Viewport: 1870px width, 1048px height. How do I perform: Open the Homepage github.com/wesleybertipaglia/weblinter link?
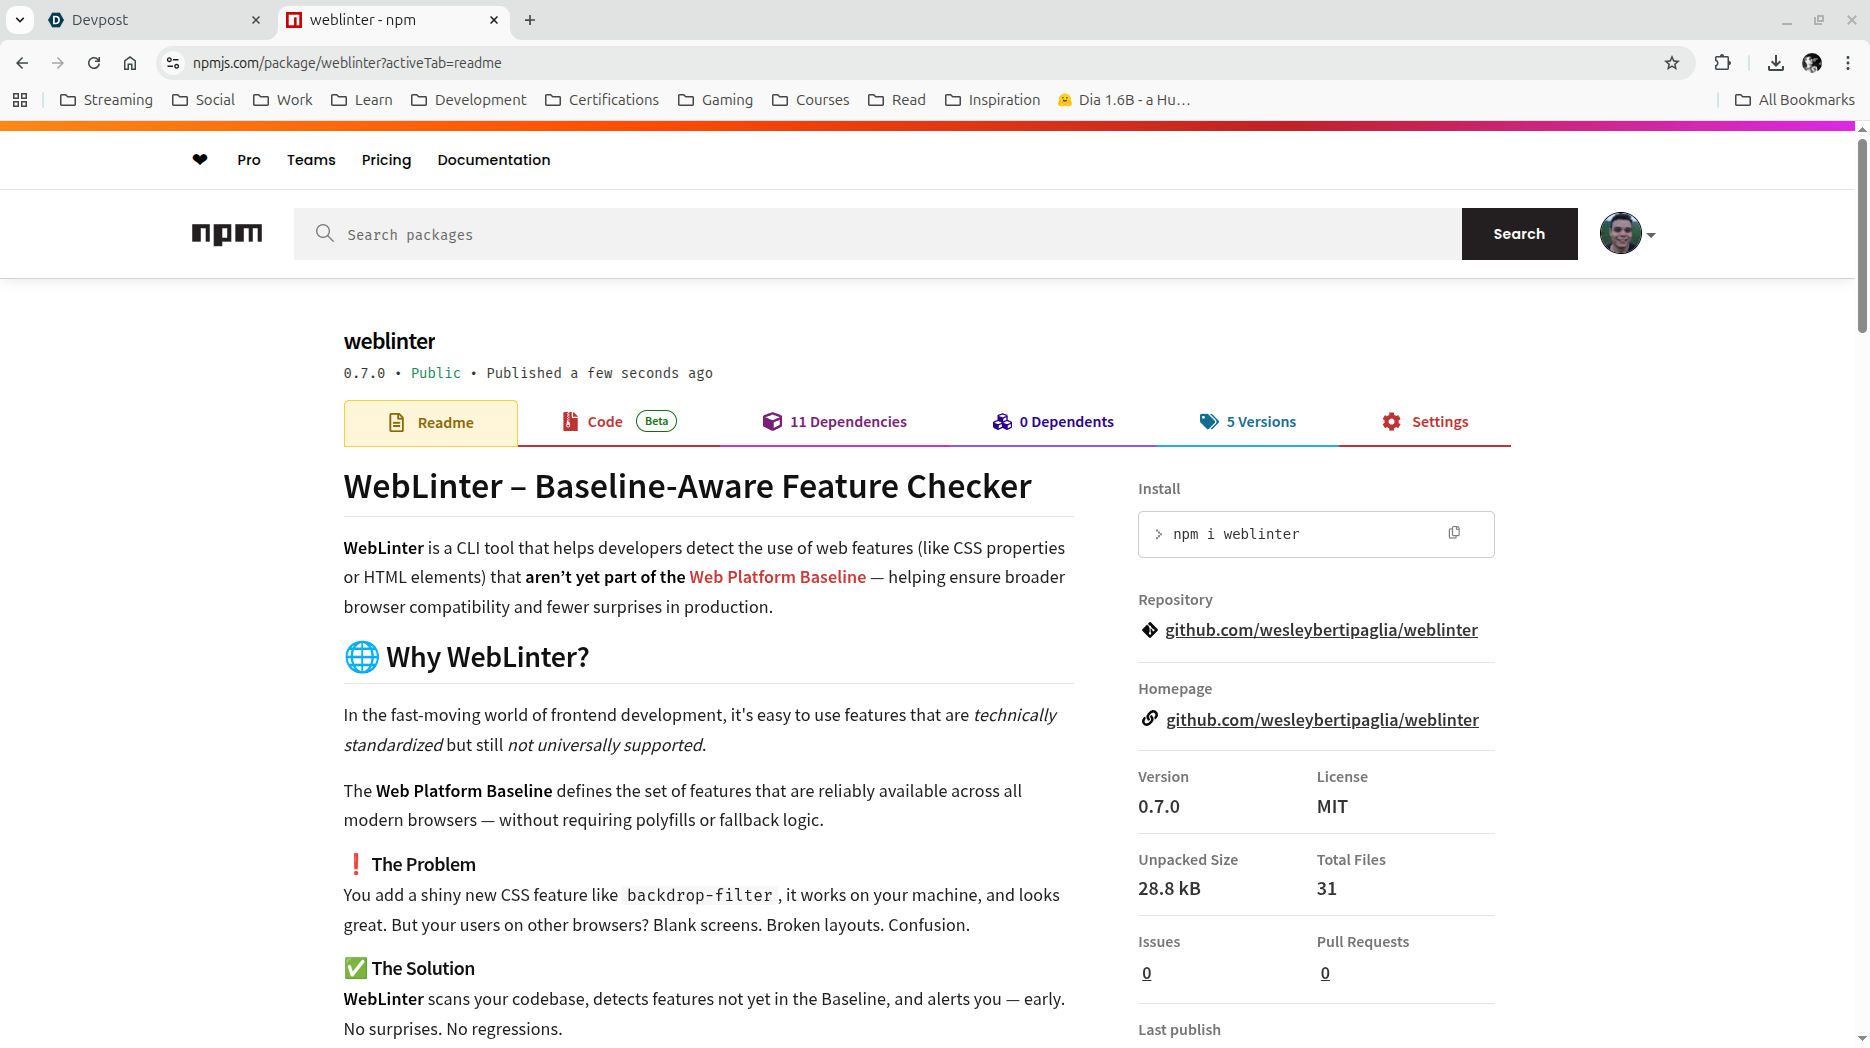[1322, 720]
